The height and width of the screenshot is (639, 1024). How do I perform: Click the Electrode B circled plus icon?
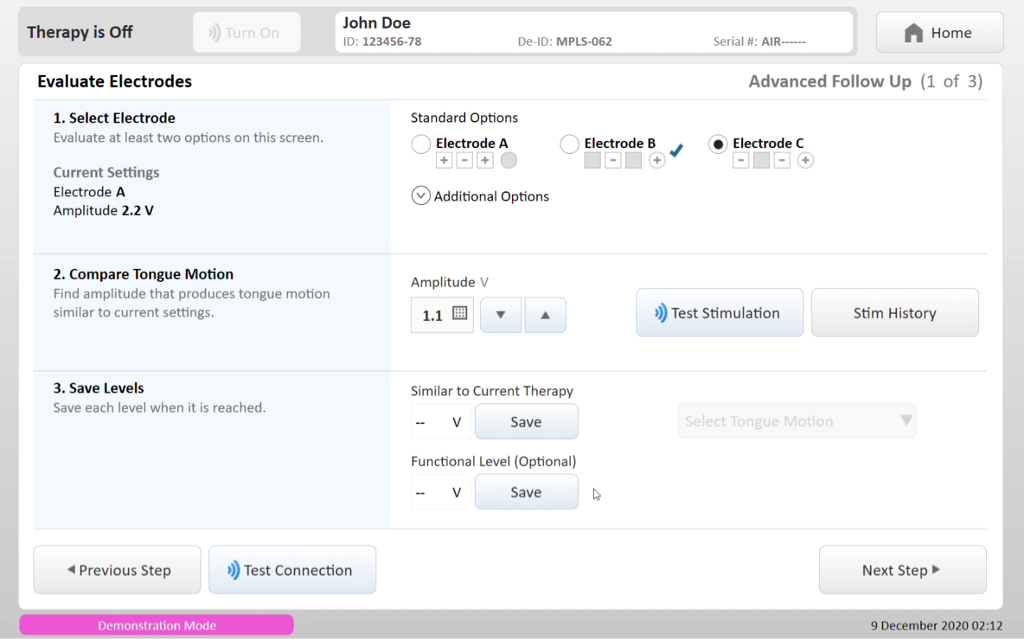point(657,160)
